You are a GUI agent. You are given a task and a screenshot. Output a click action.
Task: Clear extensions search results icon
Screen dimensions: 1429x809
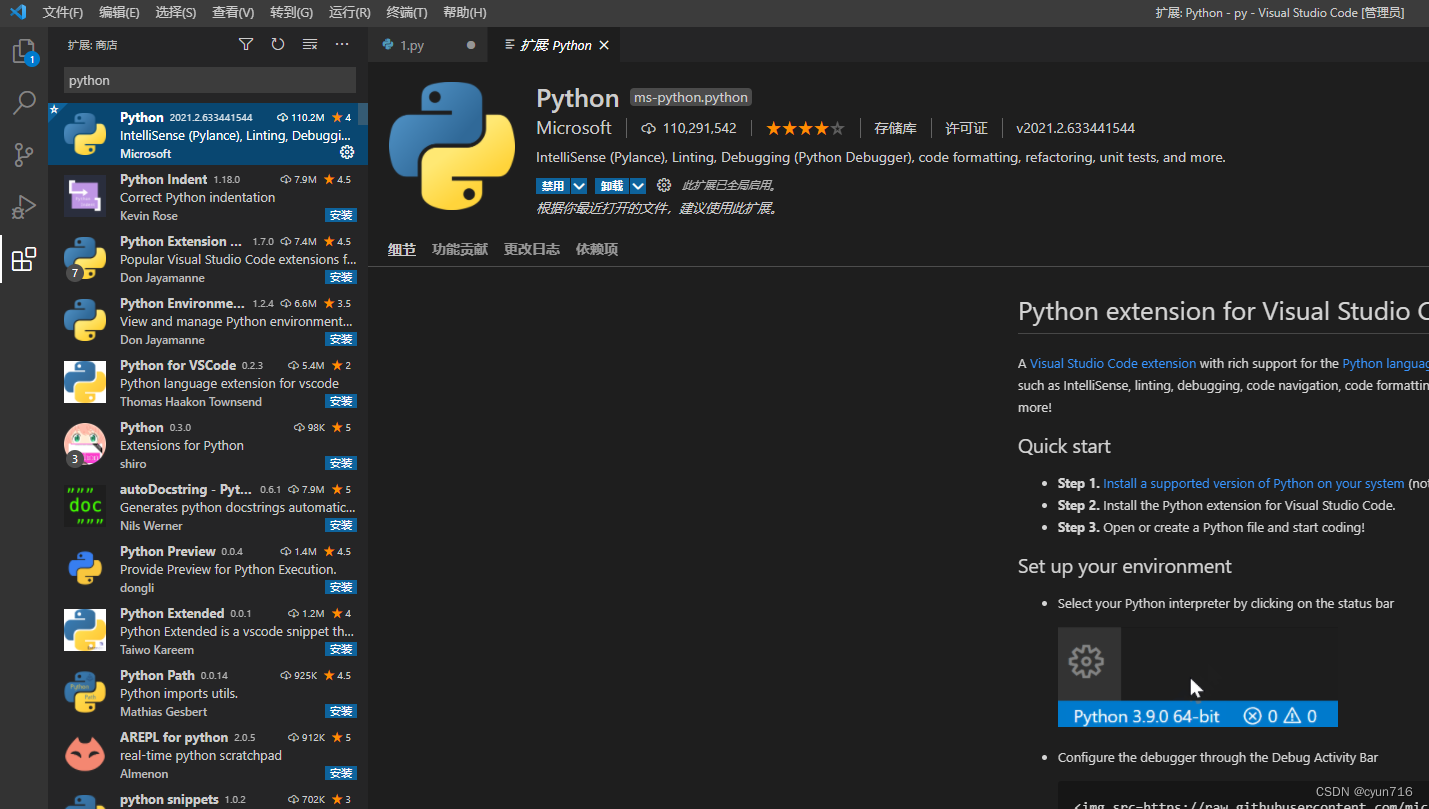[310, 44]
